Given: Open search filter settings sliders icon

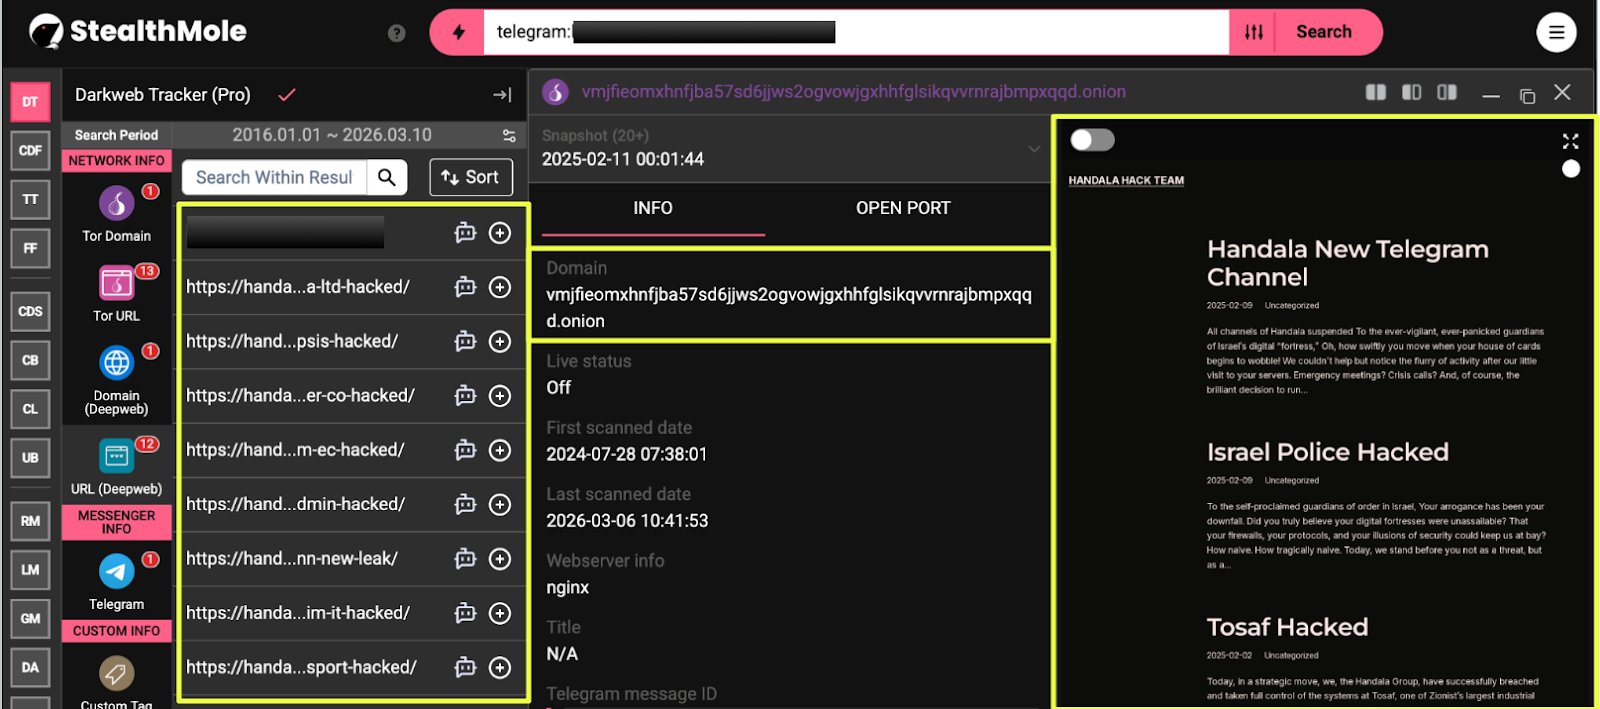Looking at the screenshot, I should point(1254,32).
